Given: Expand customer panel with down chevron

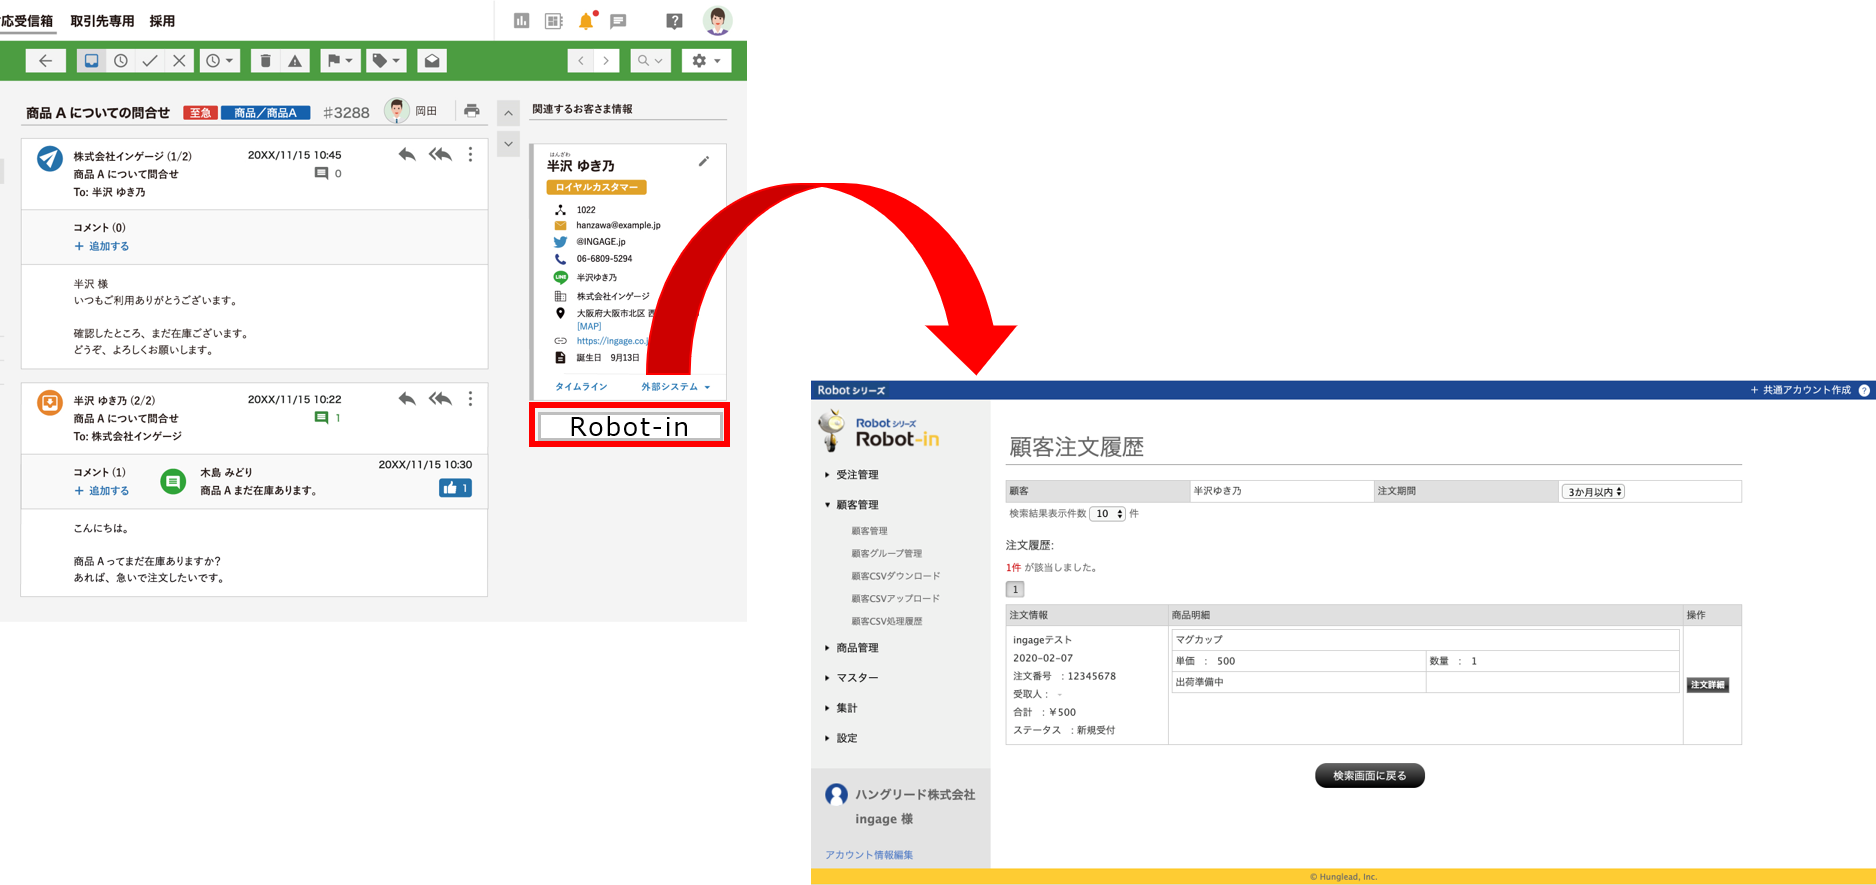Looking at the screenshot, I should click(508, 144).
